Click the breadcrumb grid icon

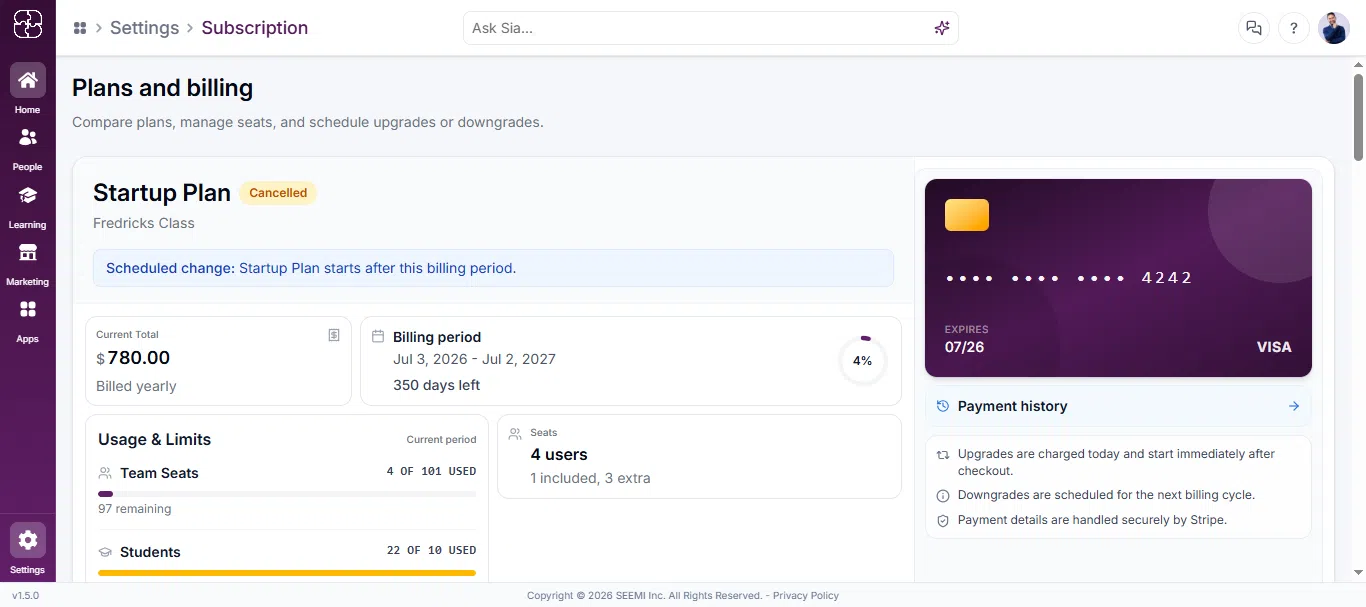80,28
